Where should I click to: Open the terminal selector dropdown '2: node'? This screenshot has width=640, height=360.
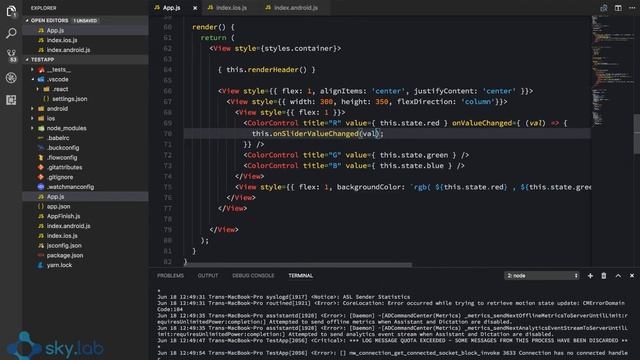tap(542, 276)
